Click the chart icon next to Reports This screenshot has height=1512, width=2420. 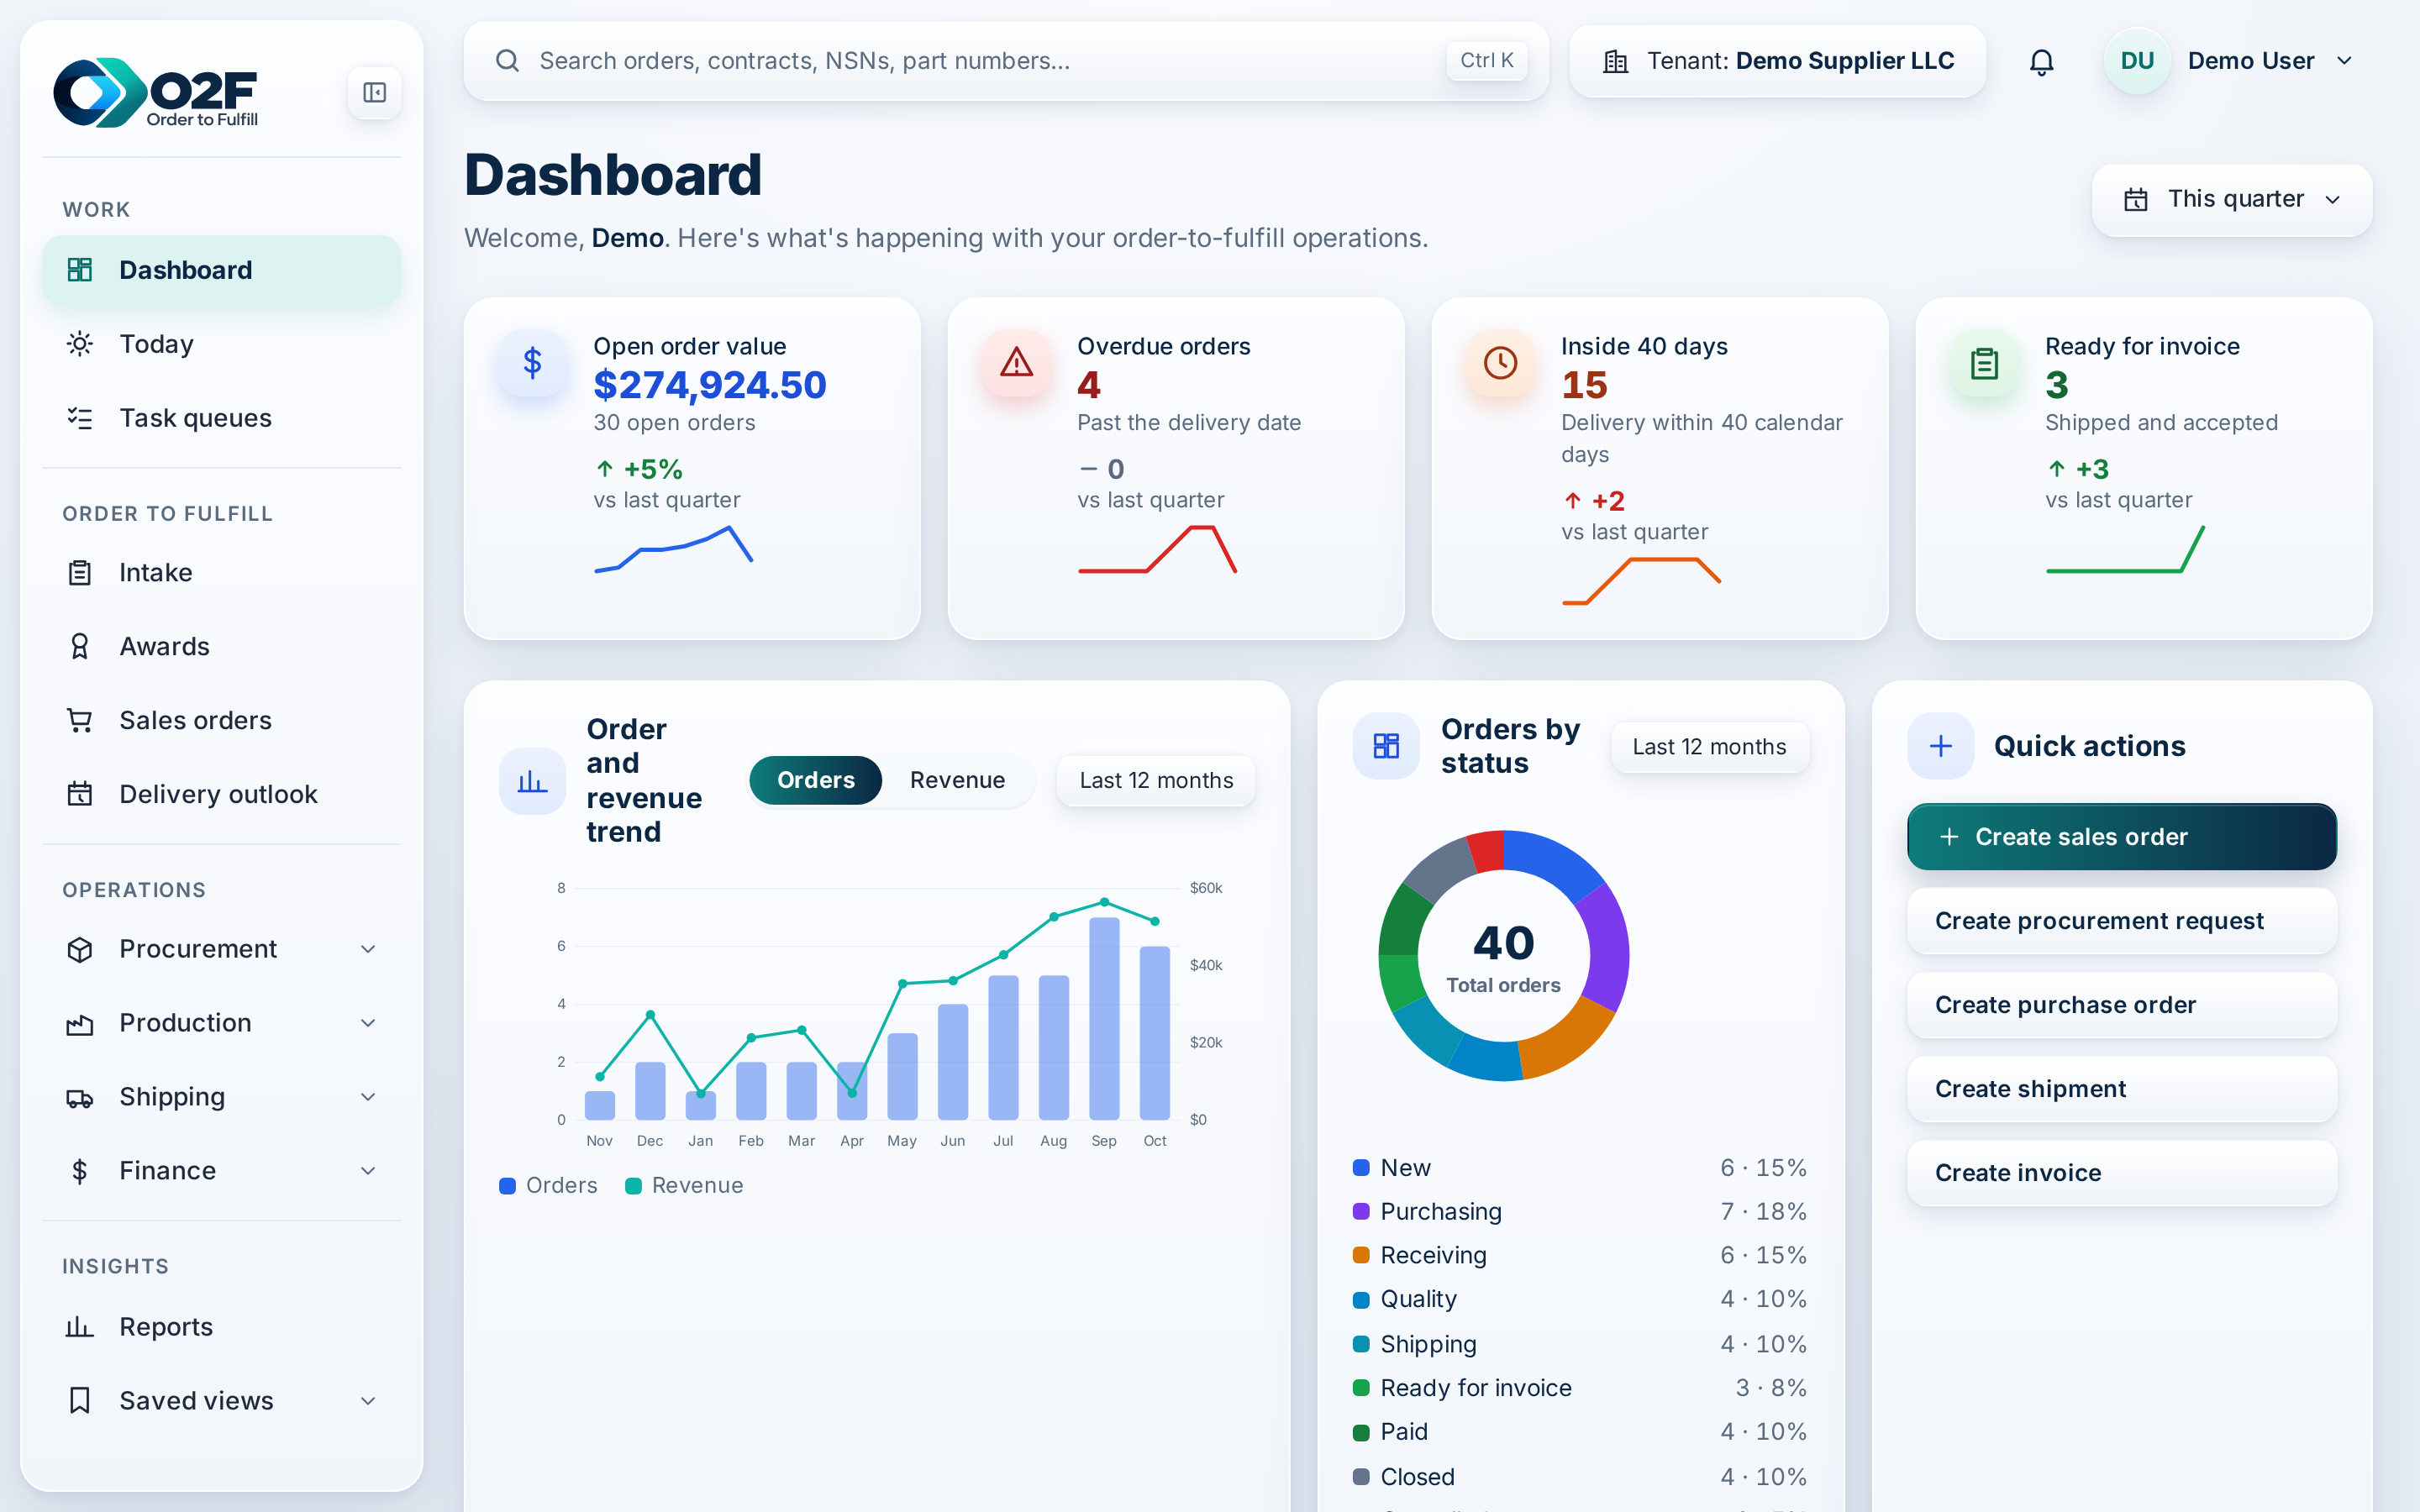coord(80,1327)
